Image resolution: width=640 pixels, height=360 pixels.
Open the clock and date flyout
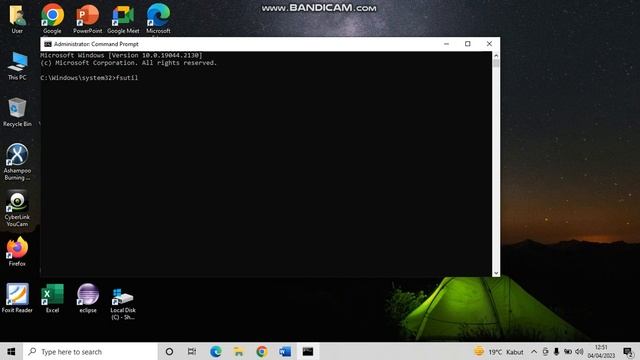(601, 351)
